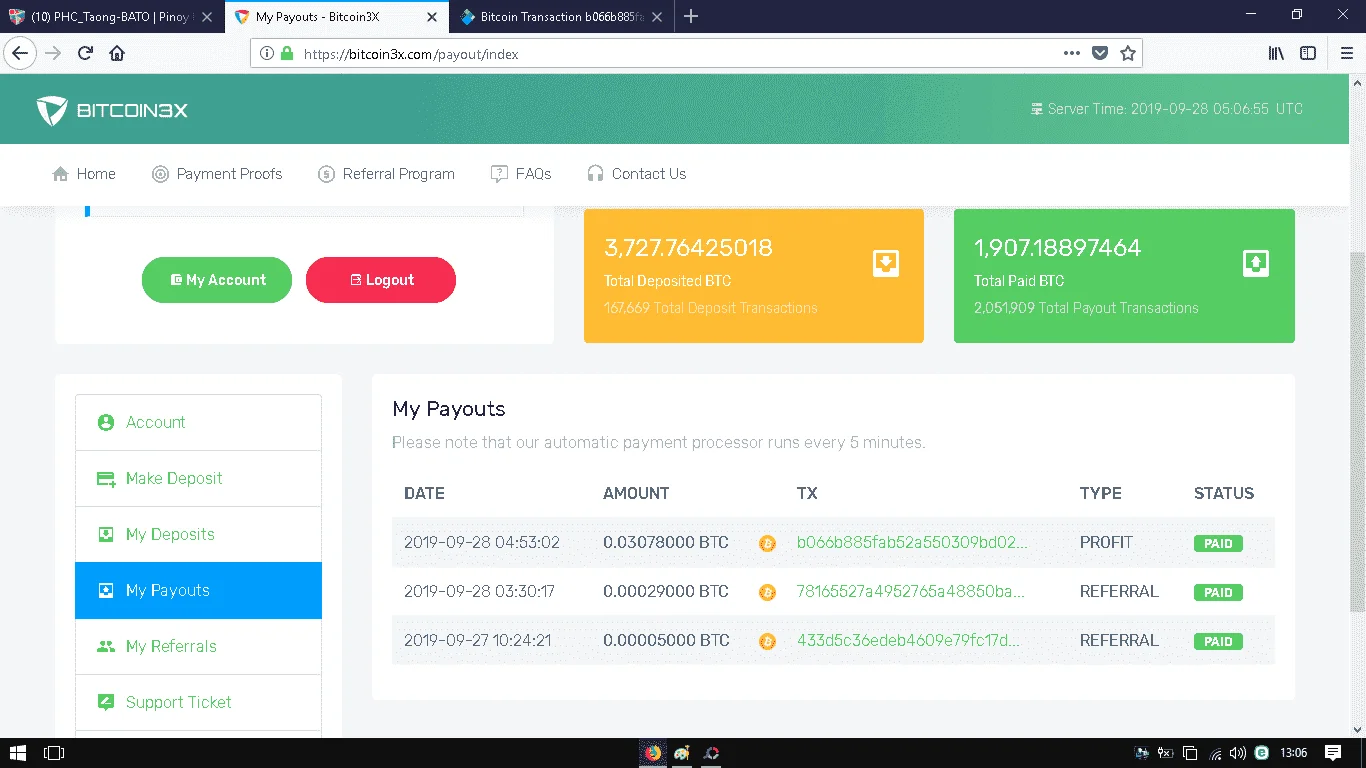
Task: Click the My Account button
Action: click(217, 280)
